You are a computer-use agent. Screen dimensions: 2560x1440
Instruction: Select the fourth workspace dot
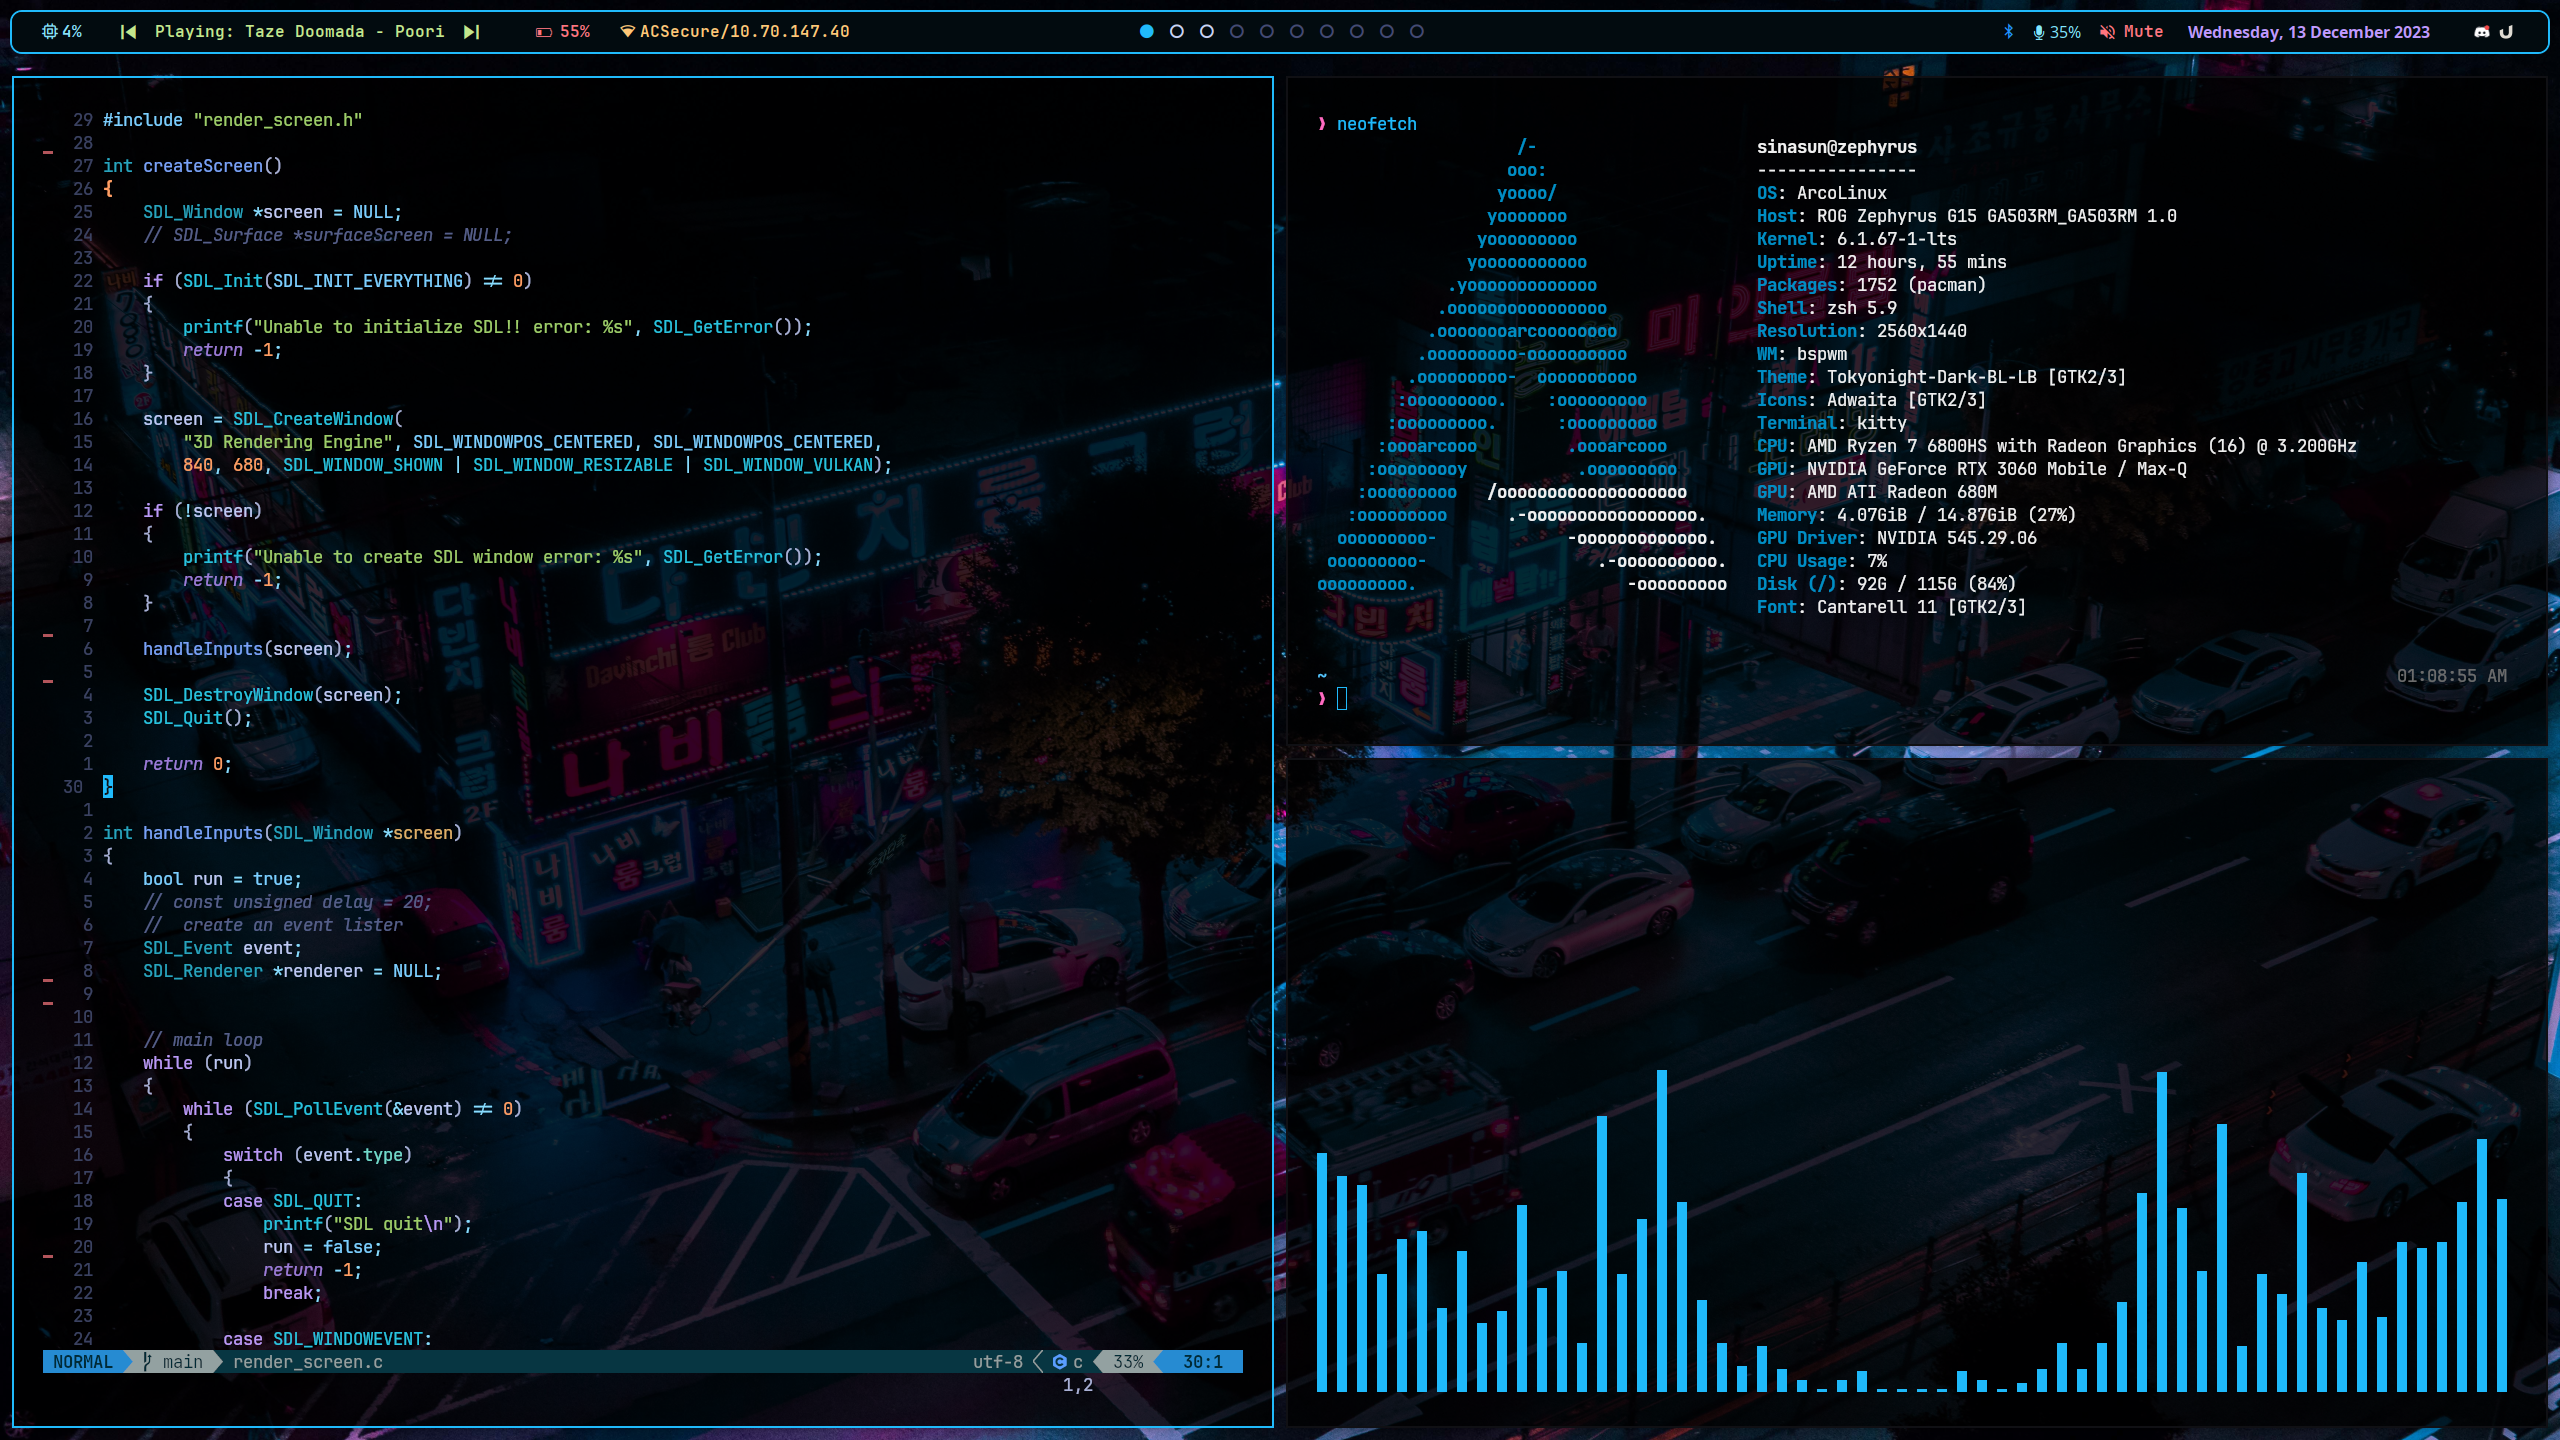1237,32
